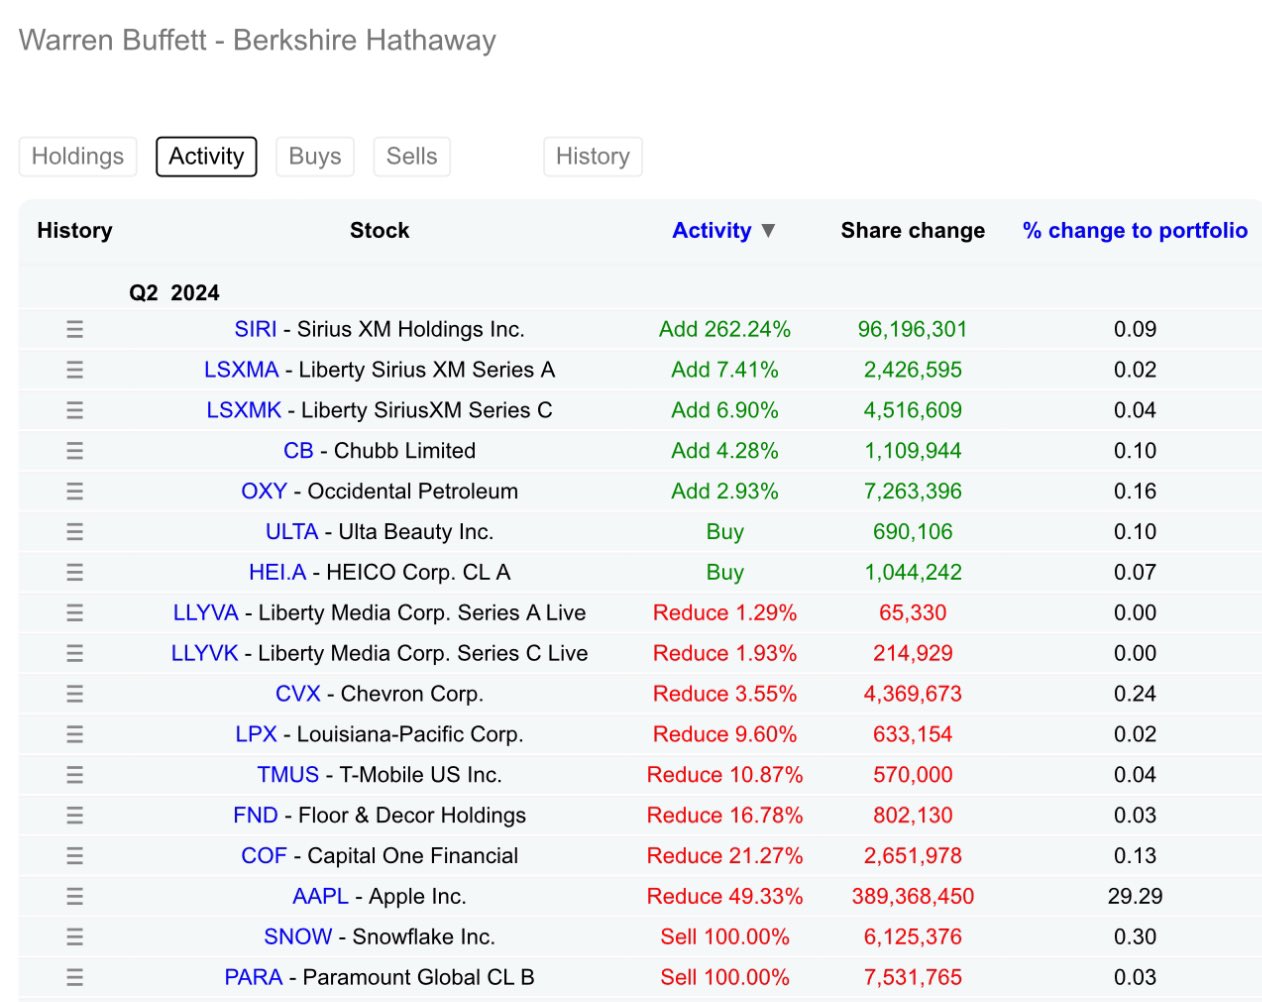This screenshot has height=1002, width=1262.
Task: Switch to the Holdings tab
Action: point(78,157)
